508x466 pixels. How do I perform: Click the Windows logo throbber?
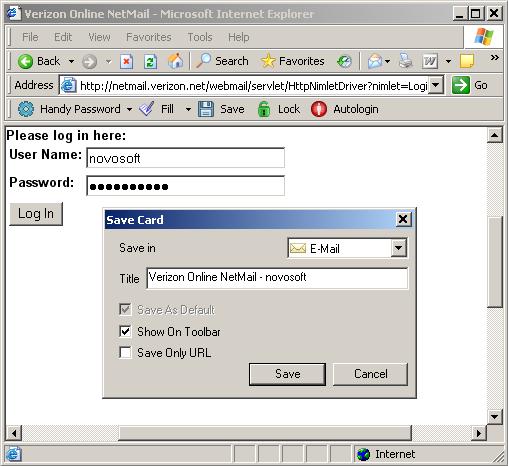point(484,37)
